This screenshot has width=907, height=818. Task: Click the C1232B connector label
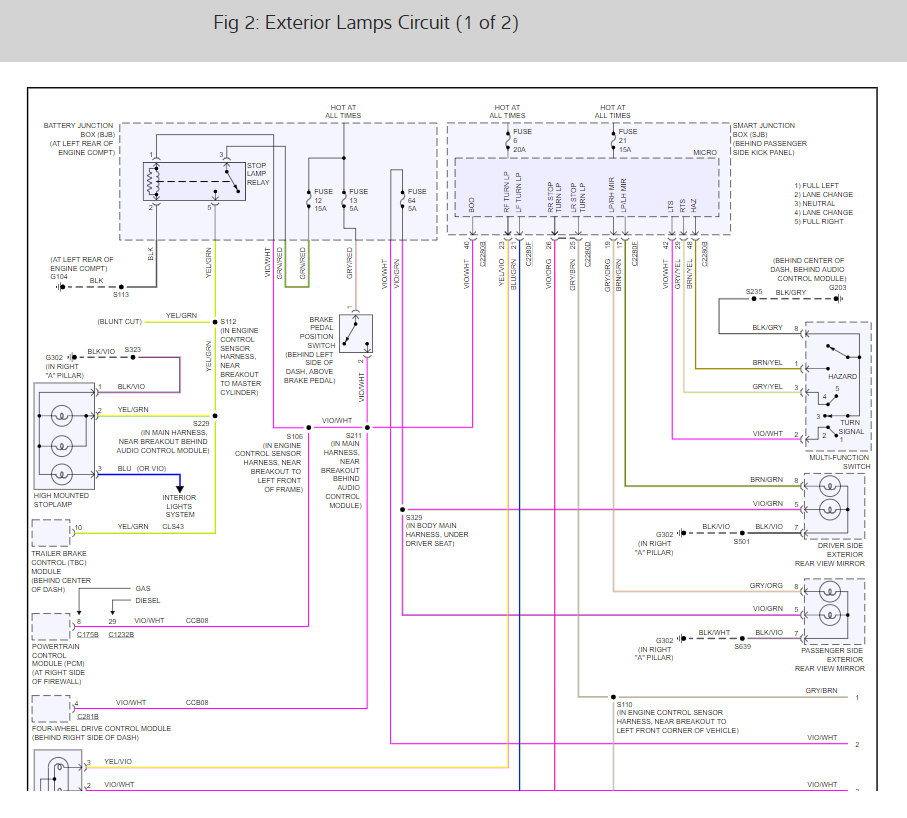tap(121, 635)
